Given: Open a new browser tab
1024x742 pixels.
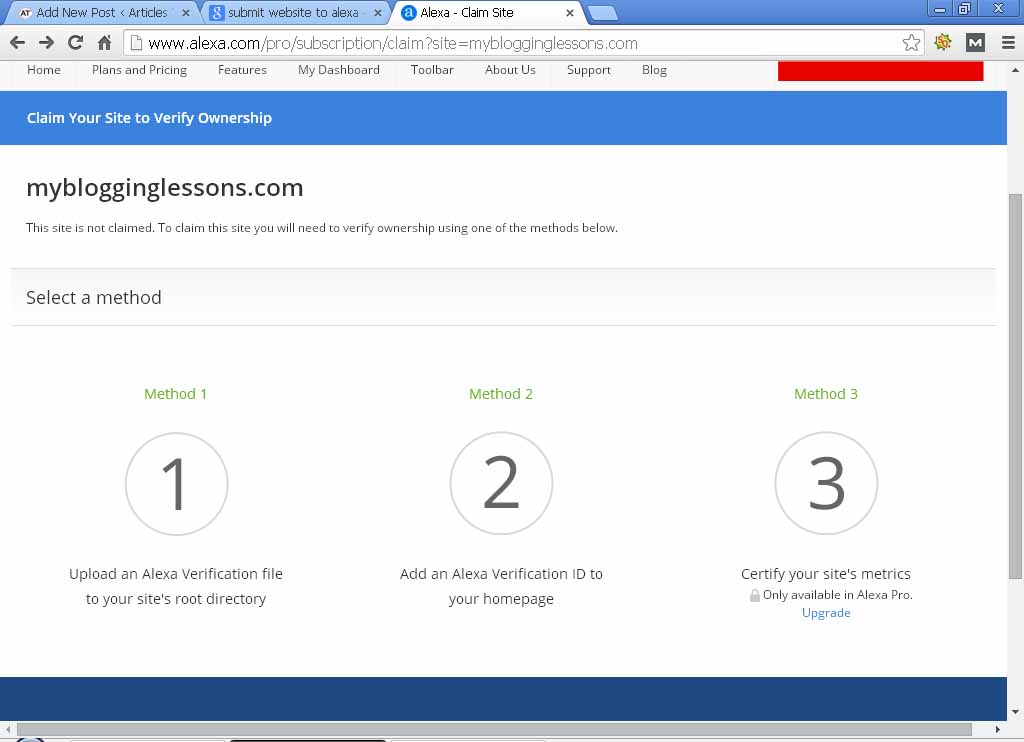Looking at the screenshot, I should [x=603, y=13].
